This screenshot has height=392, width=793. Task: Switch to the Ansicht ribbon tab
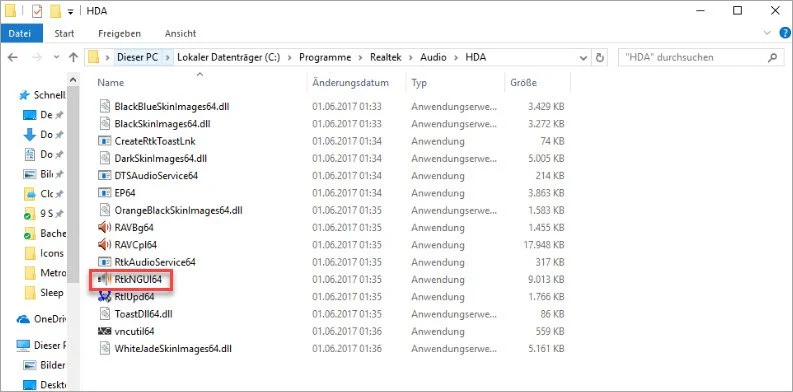(181, 33)
